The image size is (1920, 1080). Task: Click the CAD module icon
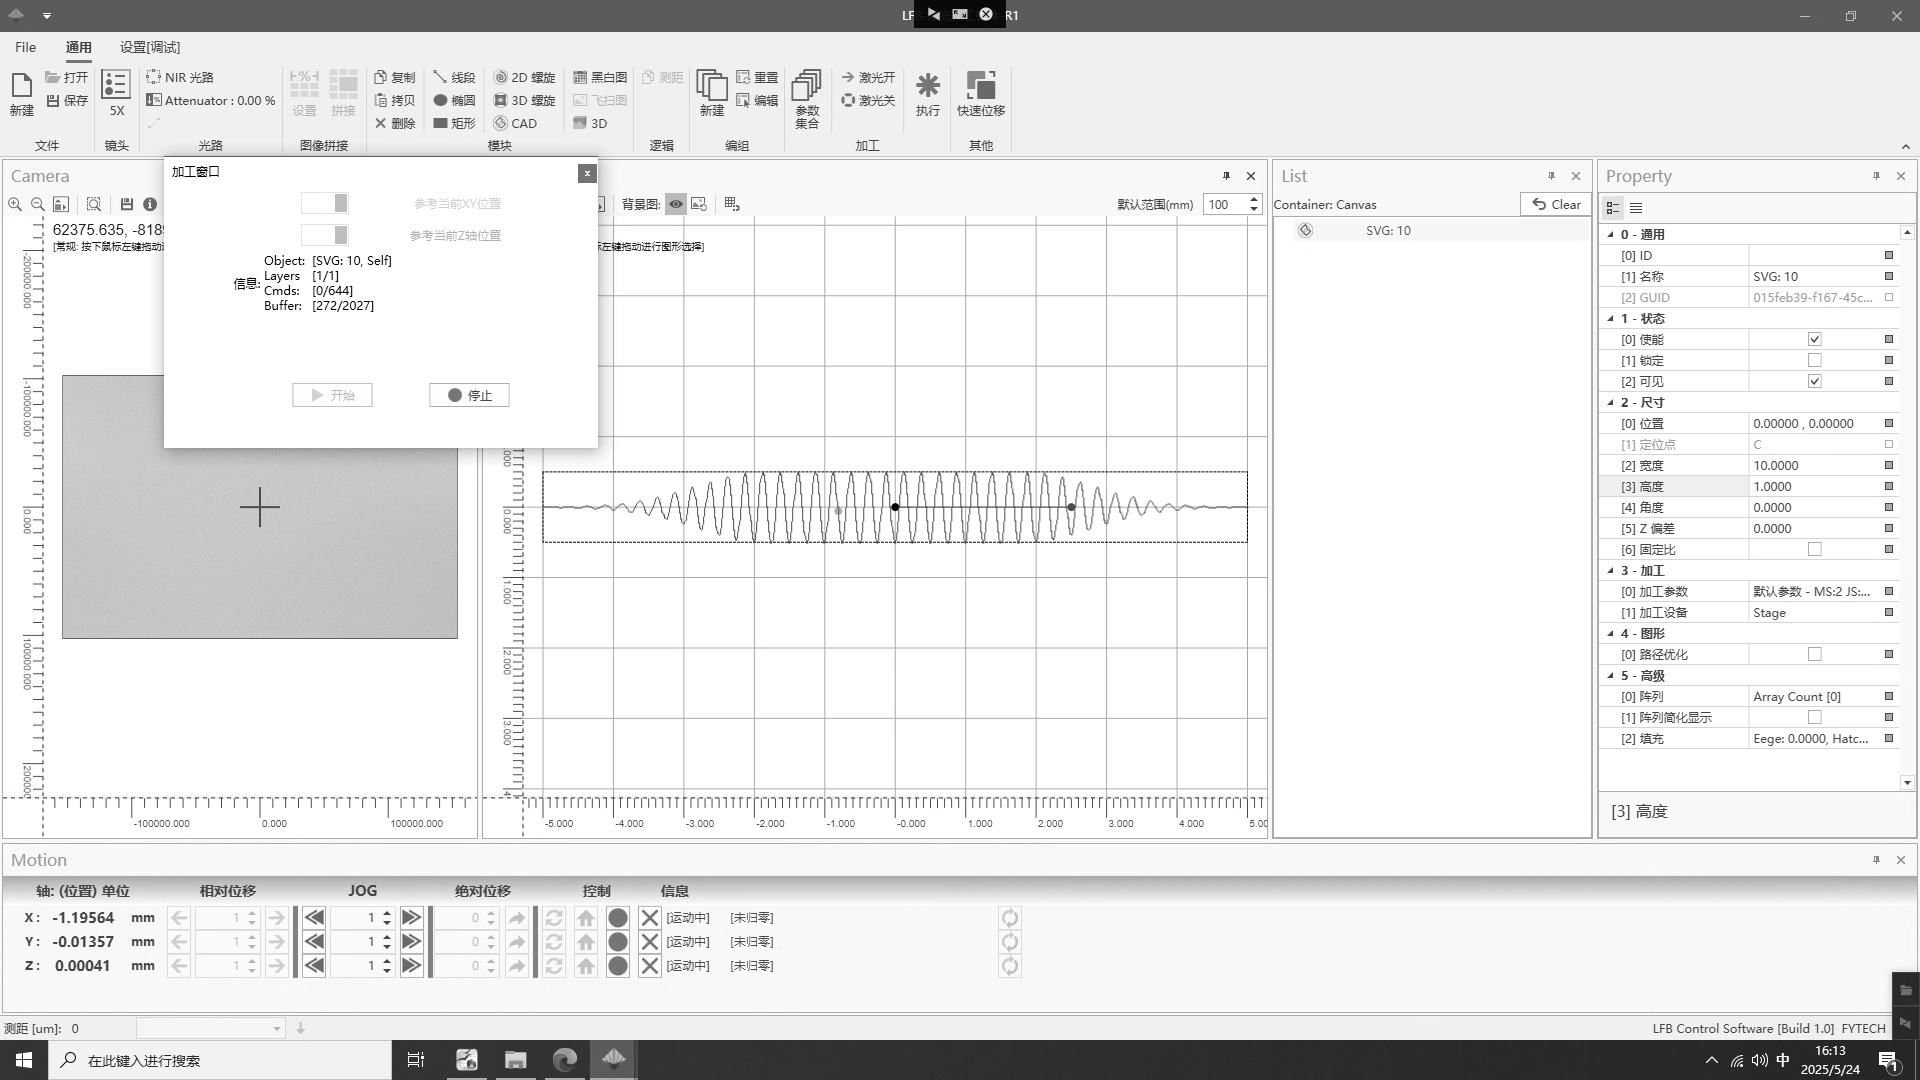(515, 123)
